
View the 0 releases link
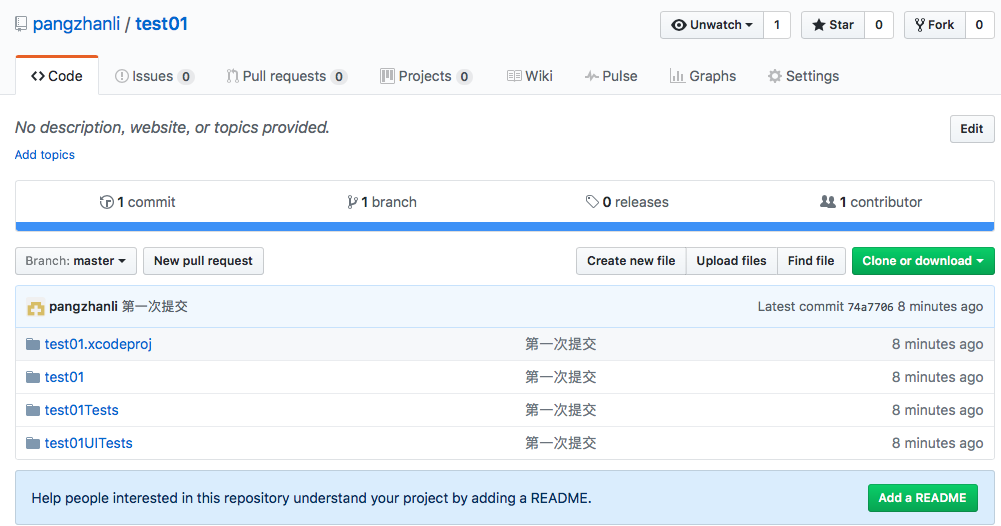pyautogui.click(x=627, y=202)
